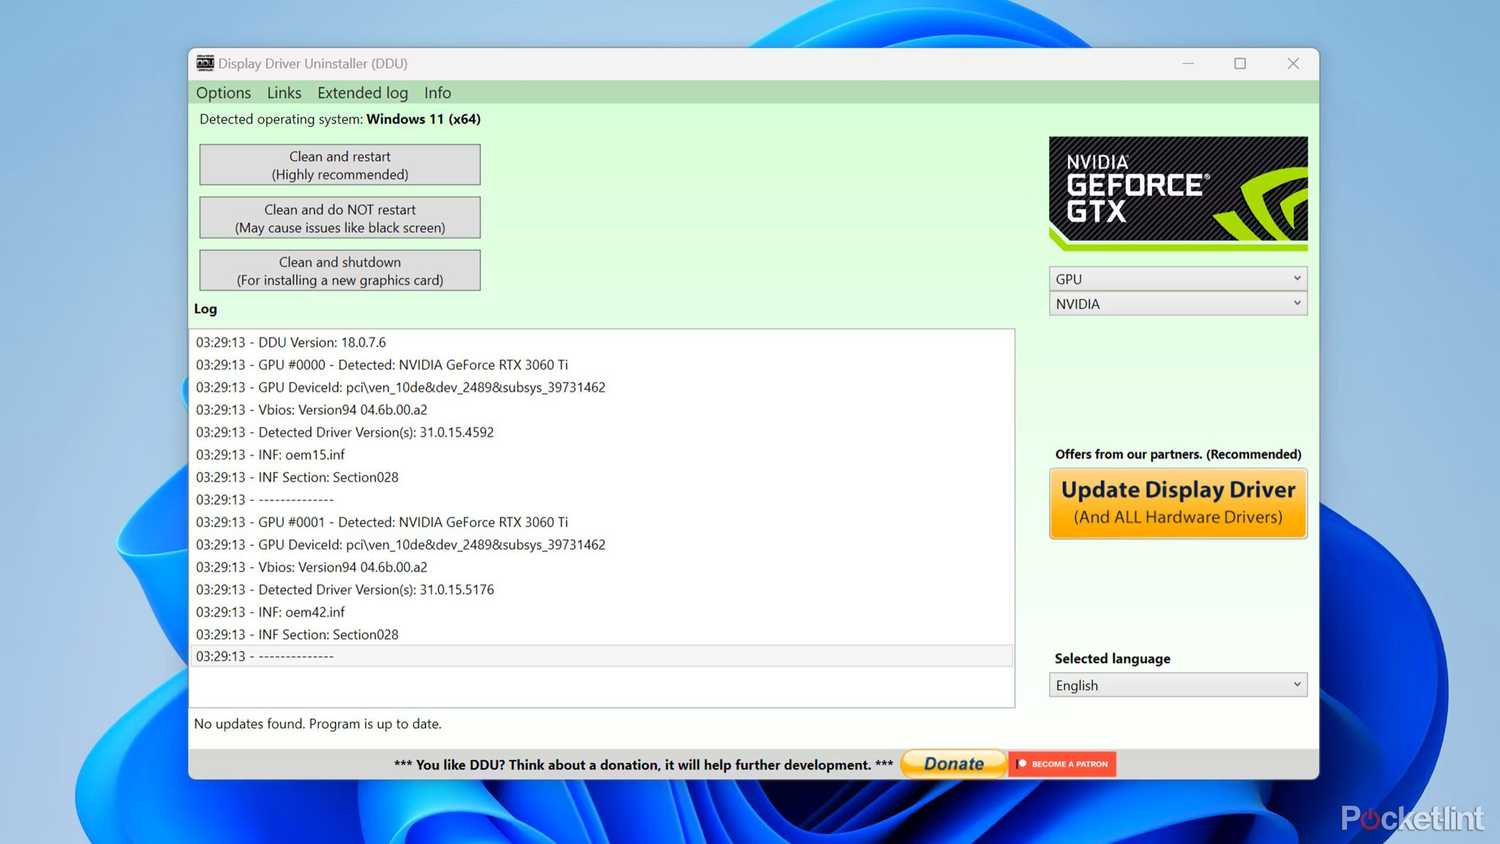Open the Info menu
The image size is (1500, 844).
[437, 92]
